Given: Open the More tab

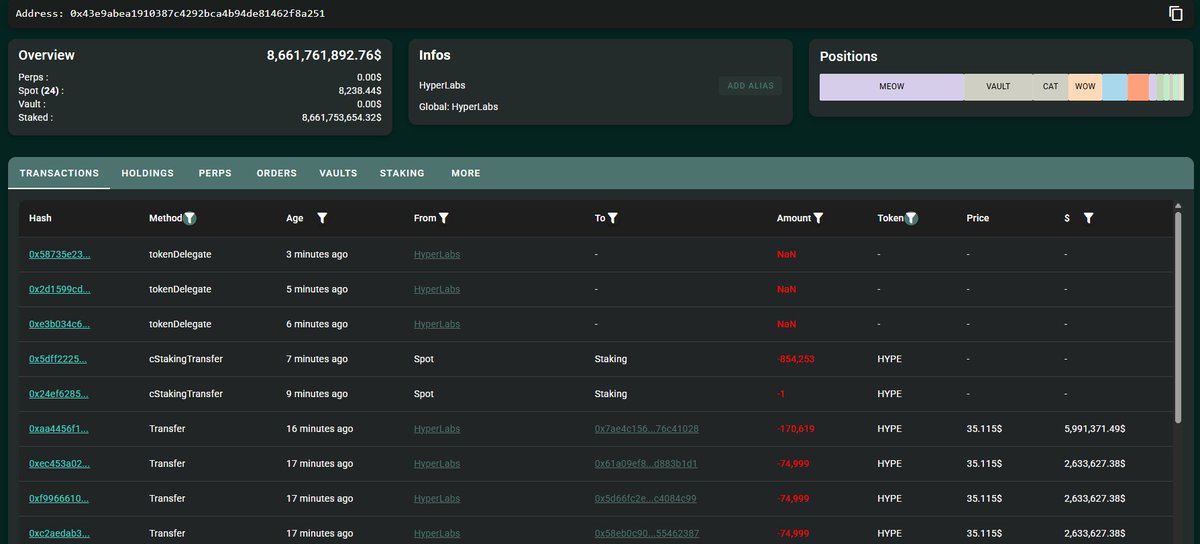Looking at the screenshot, I should tap(466, 173).
